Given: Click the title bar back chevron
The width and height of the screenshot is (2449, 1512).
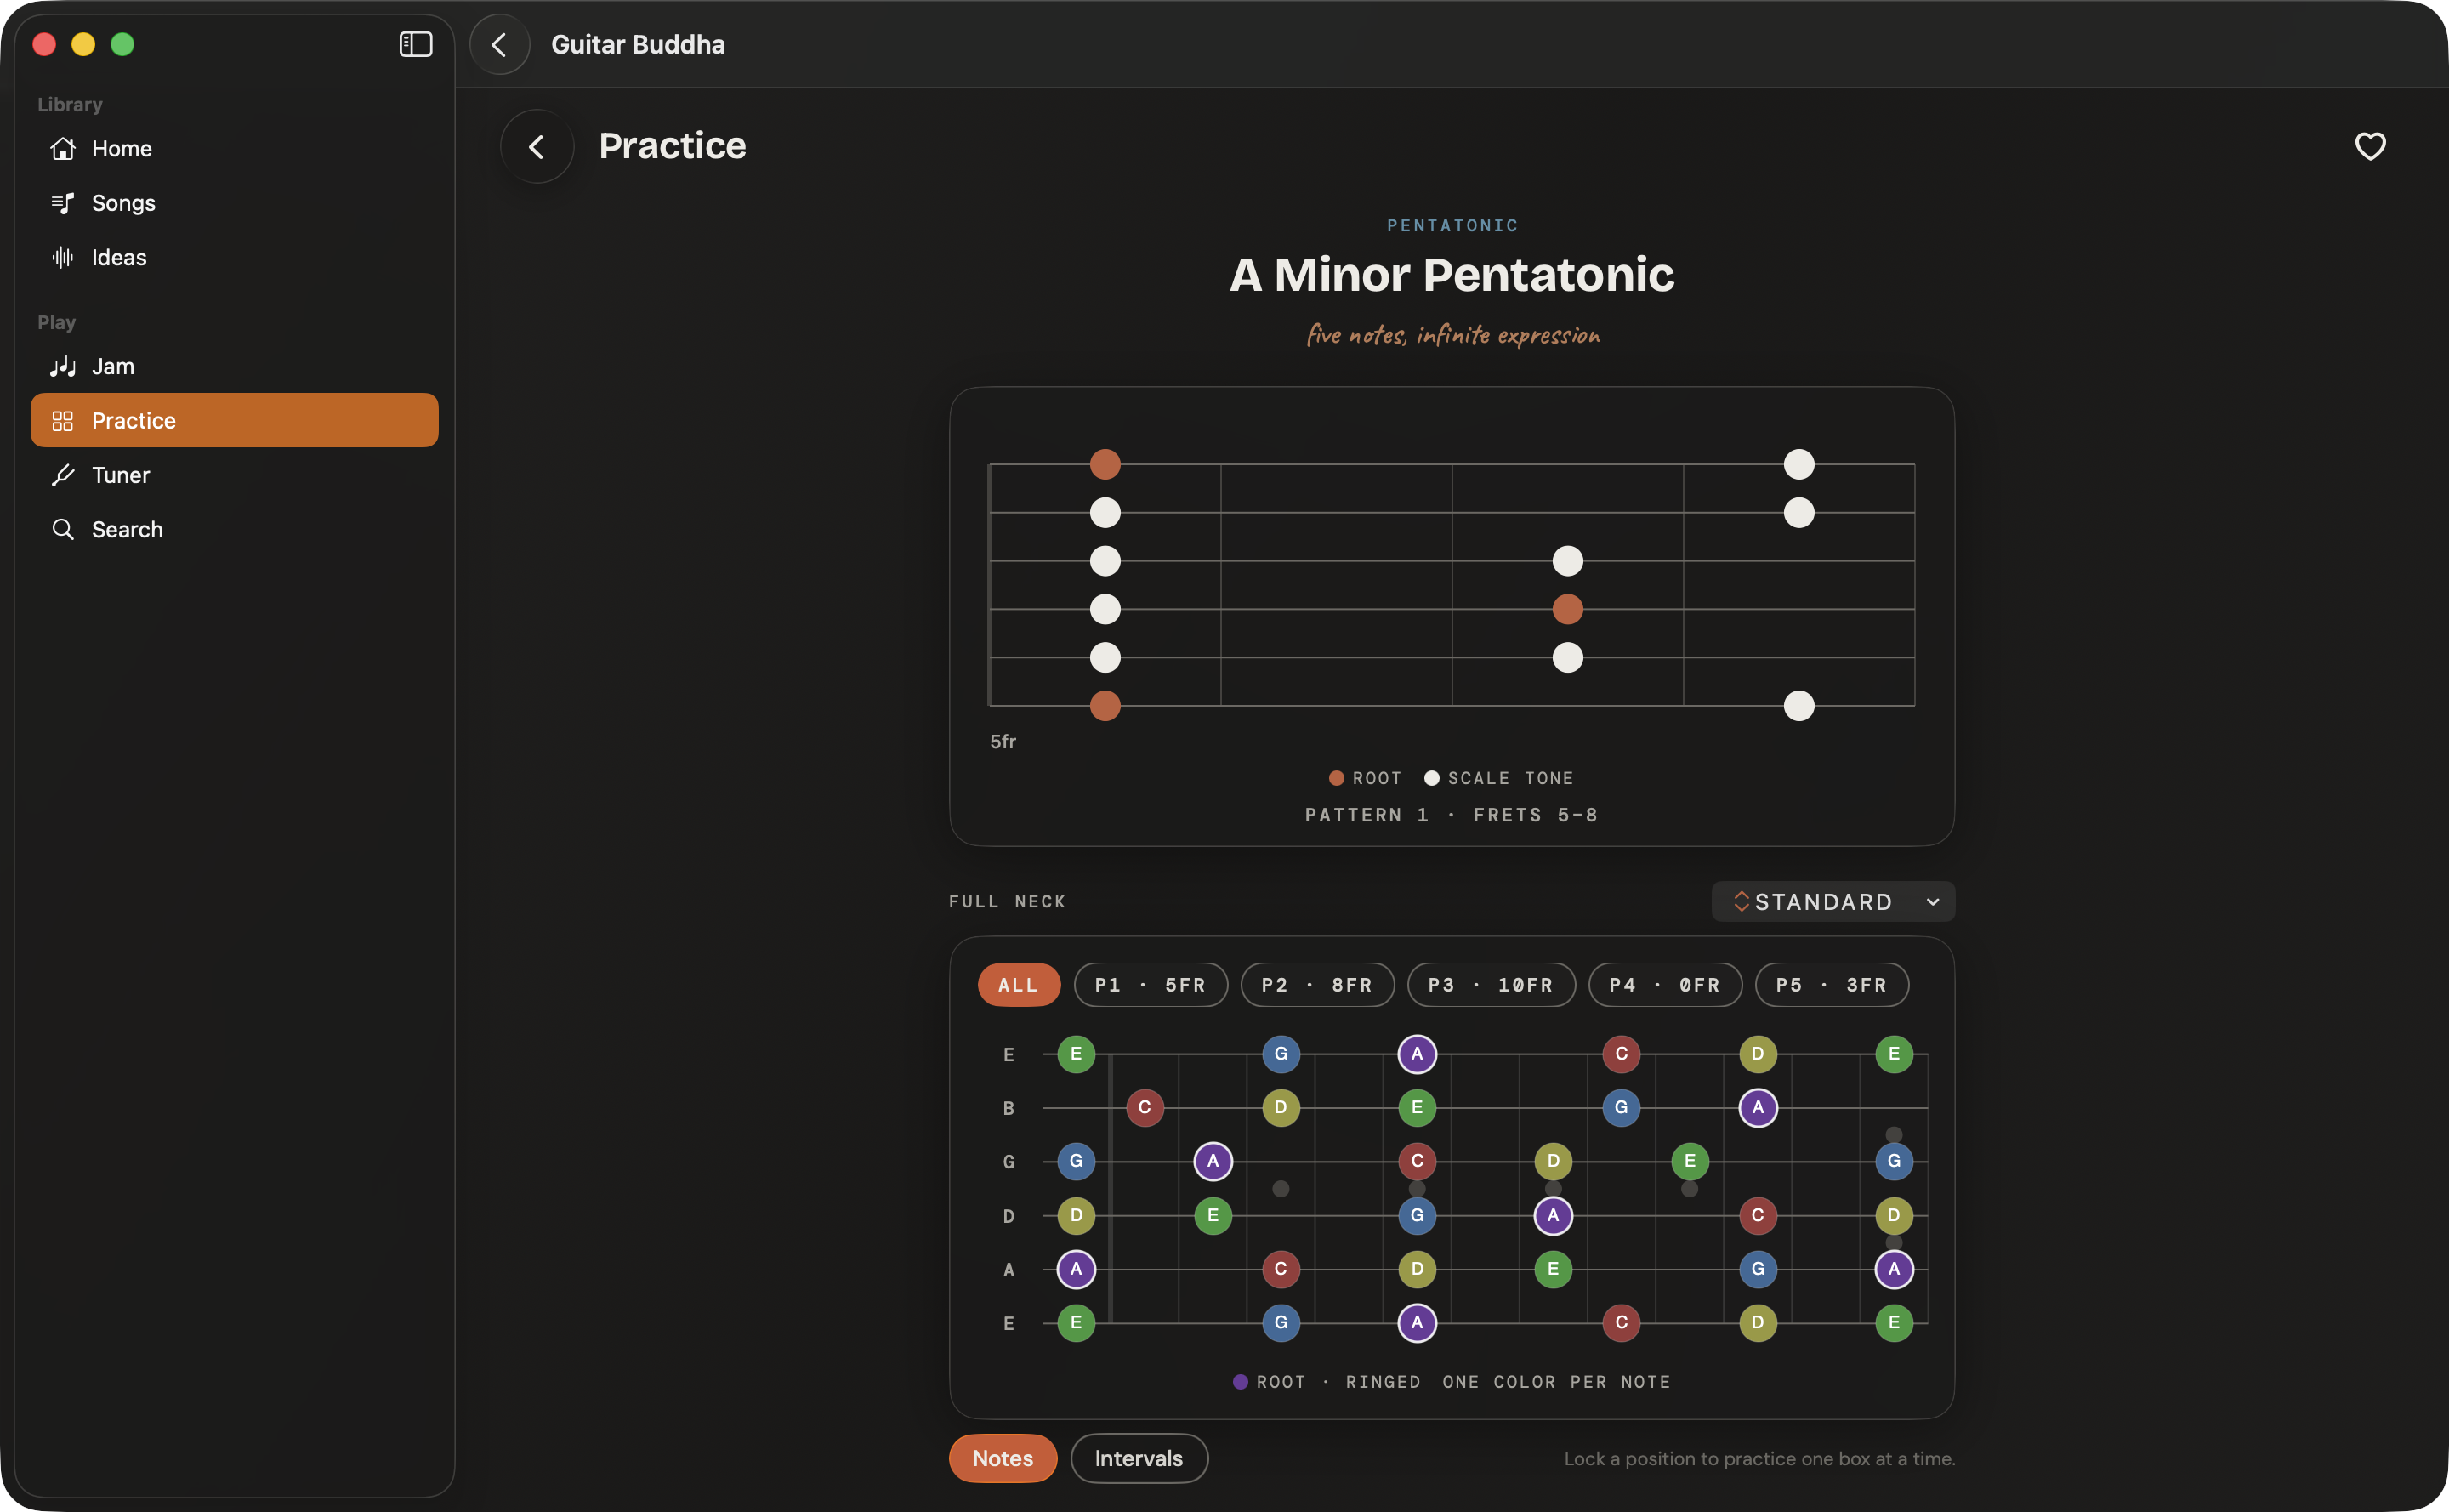Looking at the screenshot, I should pos(499,44).
